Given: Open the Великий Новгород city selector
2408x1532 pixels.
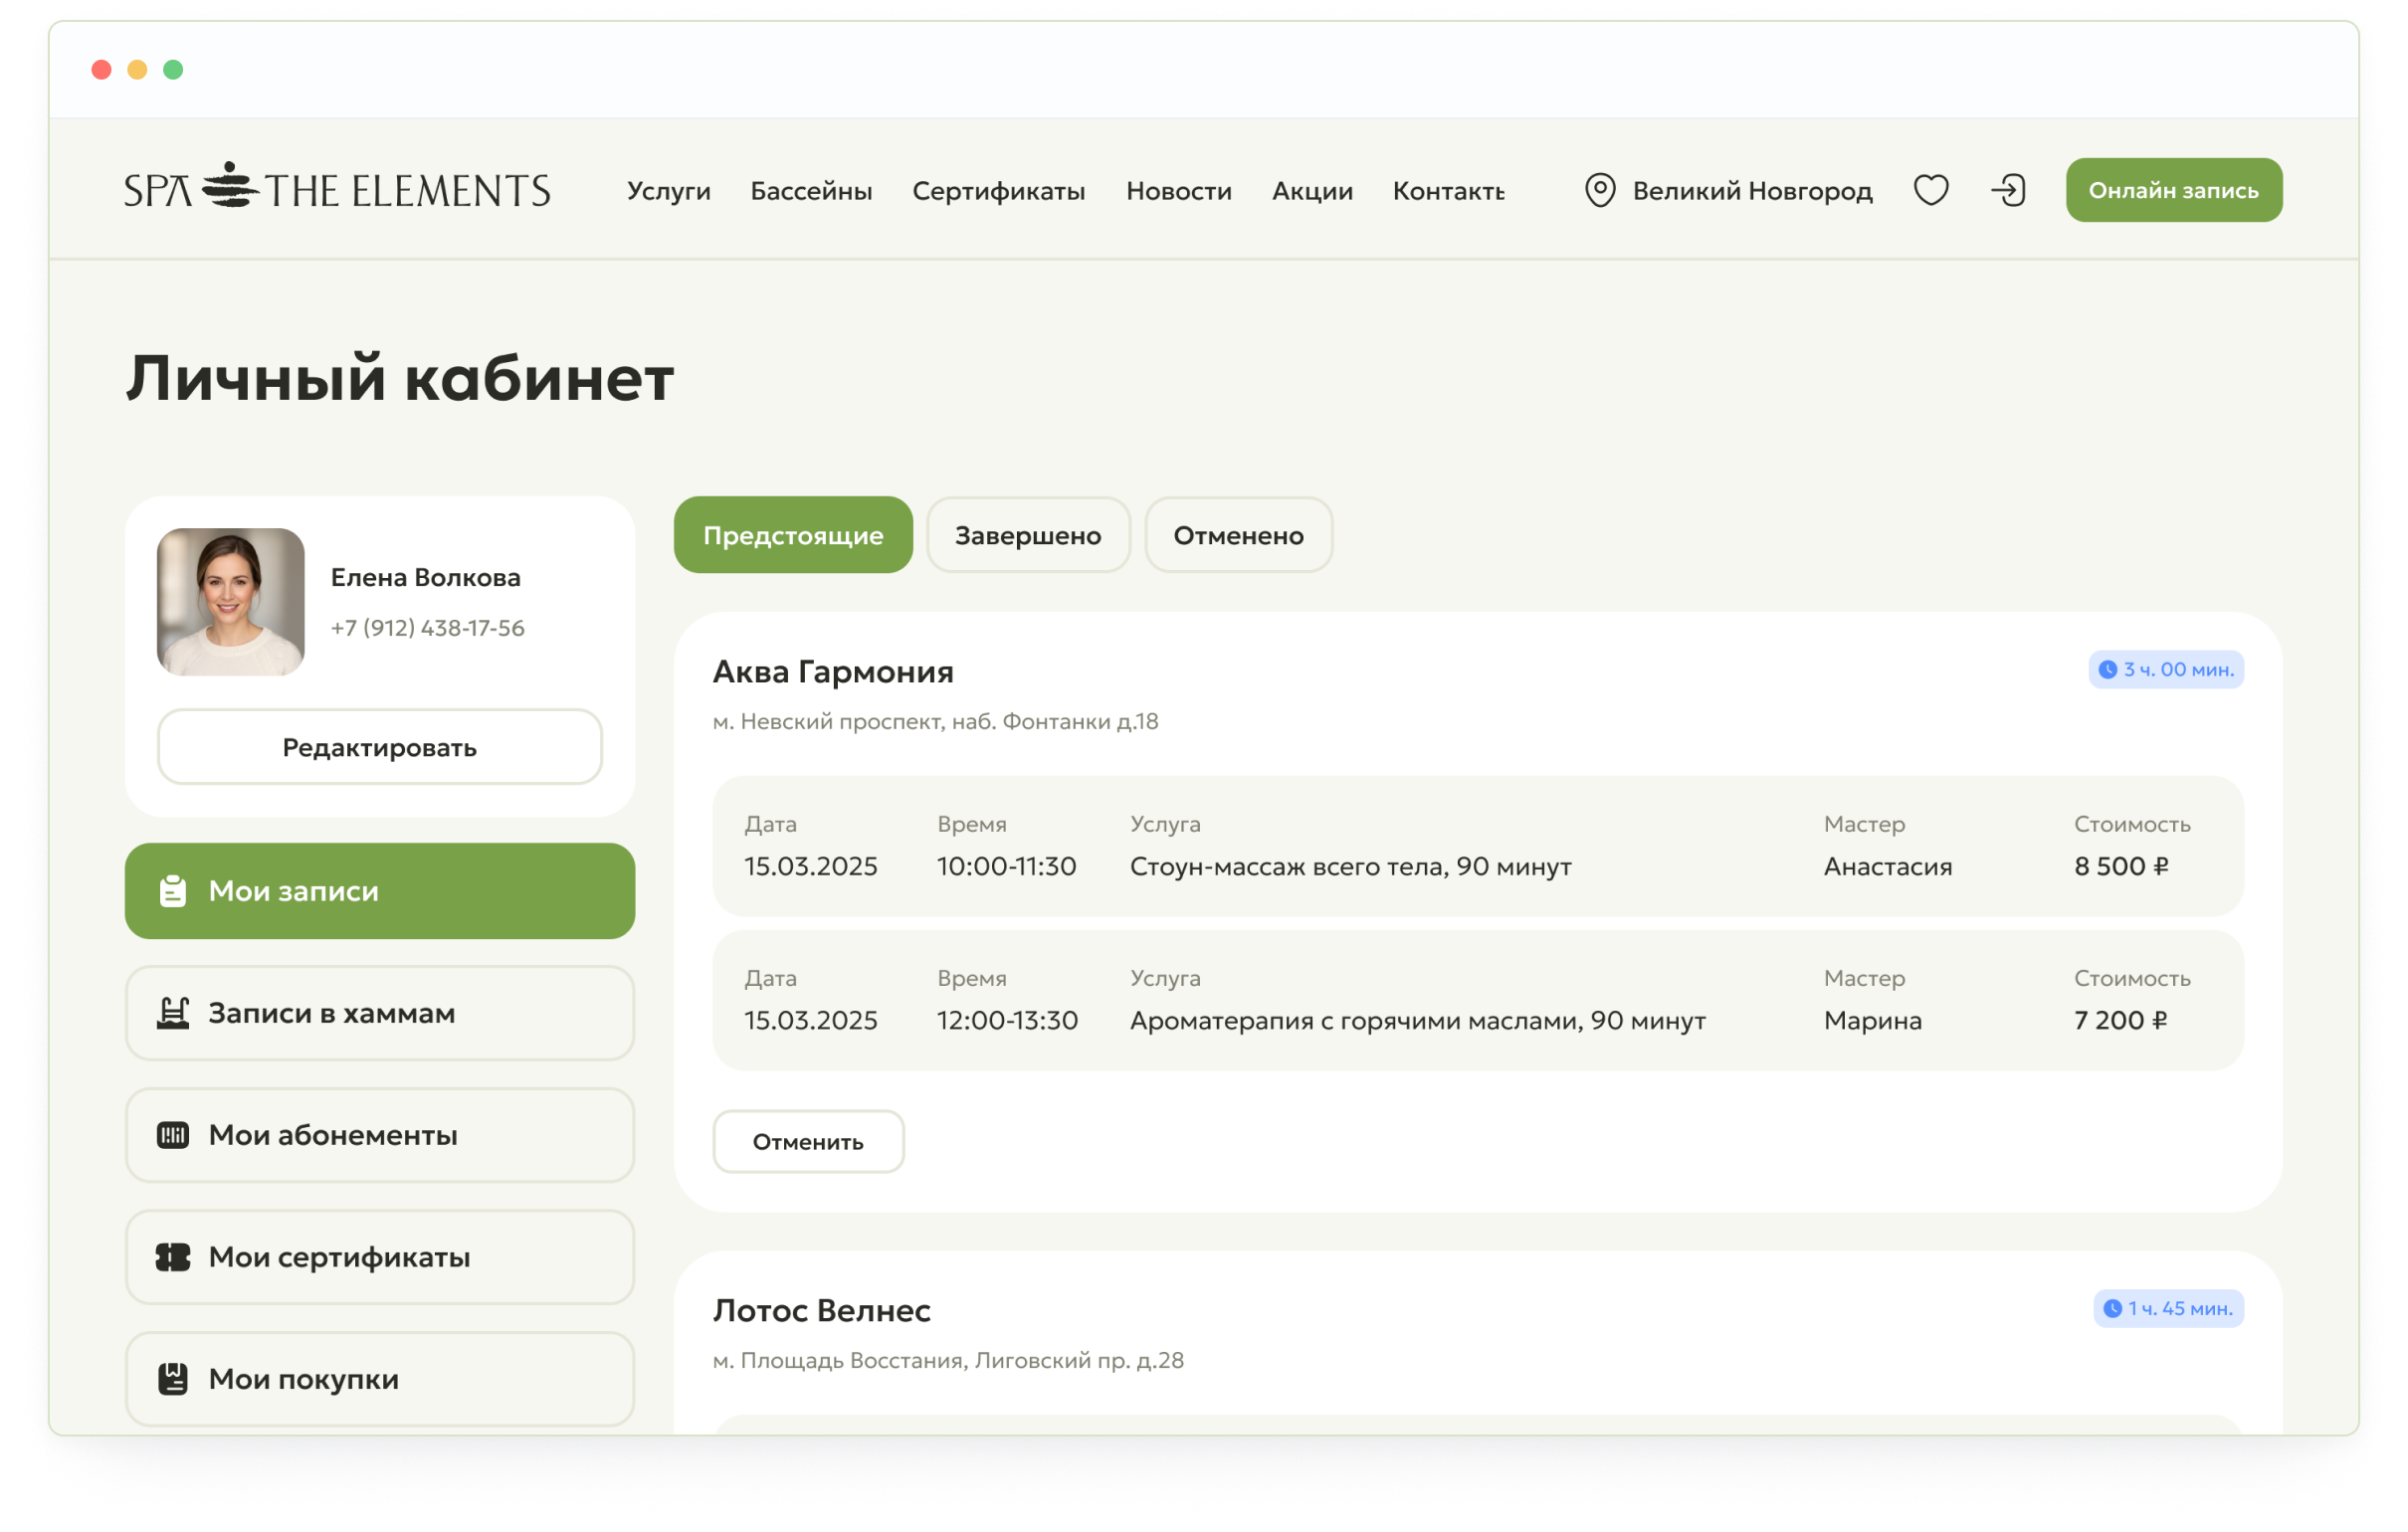Looking at the screenshot, I should point(1729,190).
